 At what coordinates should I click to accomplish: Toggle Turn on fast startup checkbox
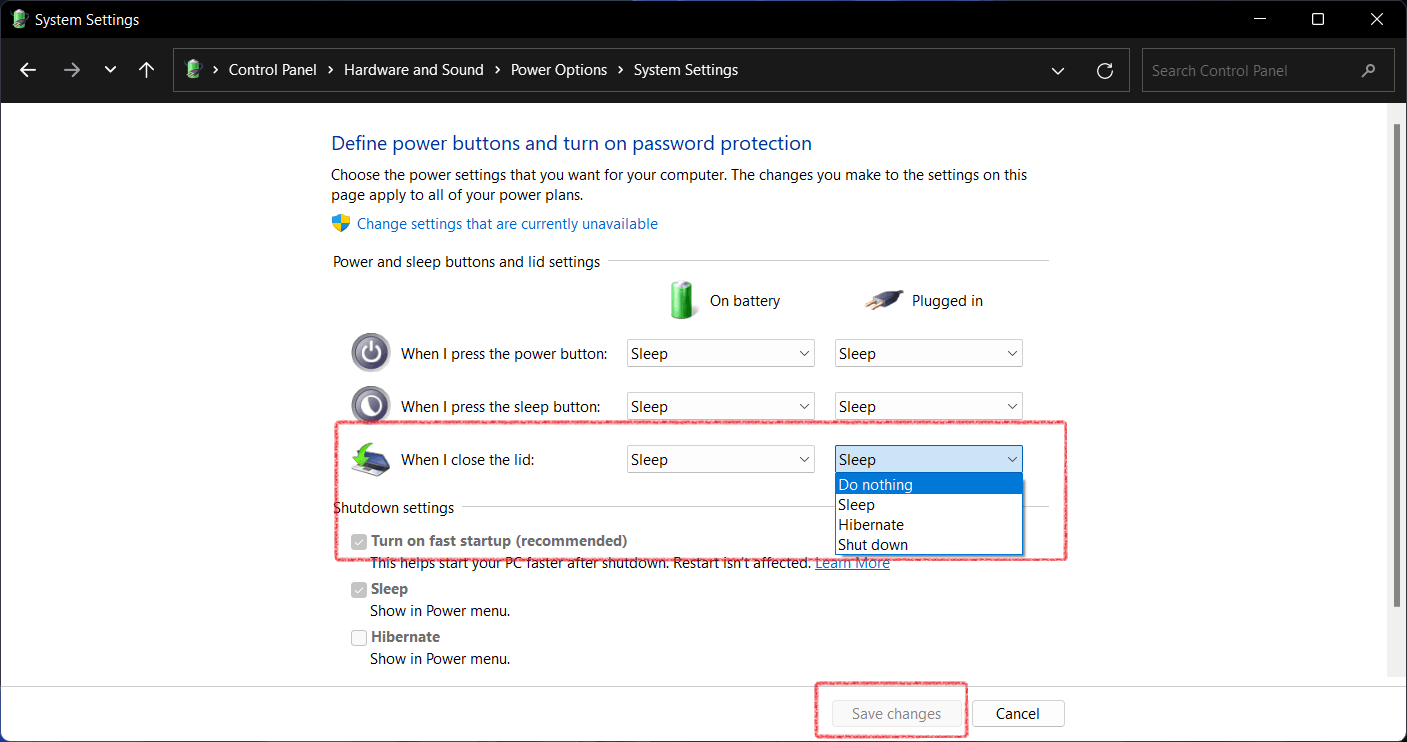pos(359,542)
